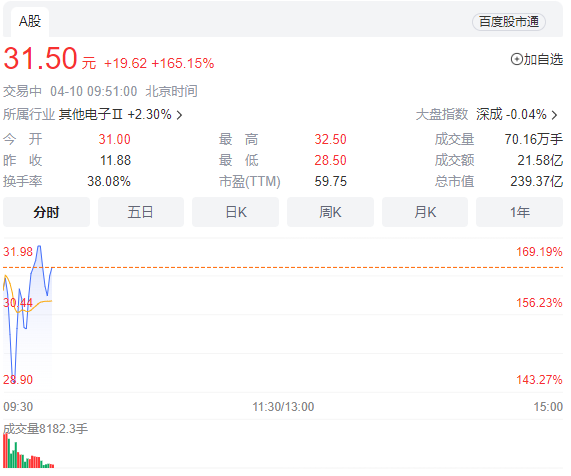This screenshot has width=571, height=476.
Task: Click the 143.27% axis label
Action: (539, 380)
